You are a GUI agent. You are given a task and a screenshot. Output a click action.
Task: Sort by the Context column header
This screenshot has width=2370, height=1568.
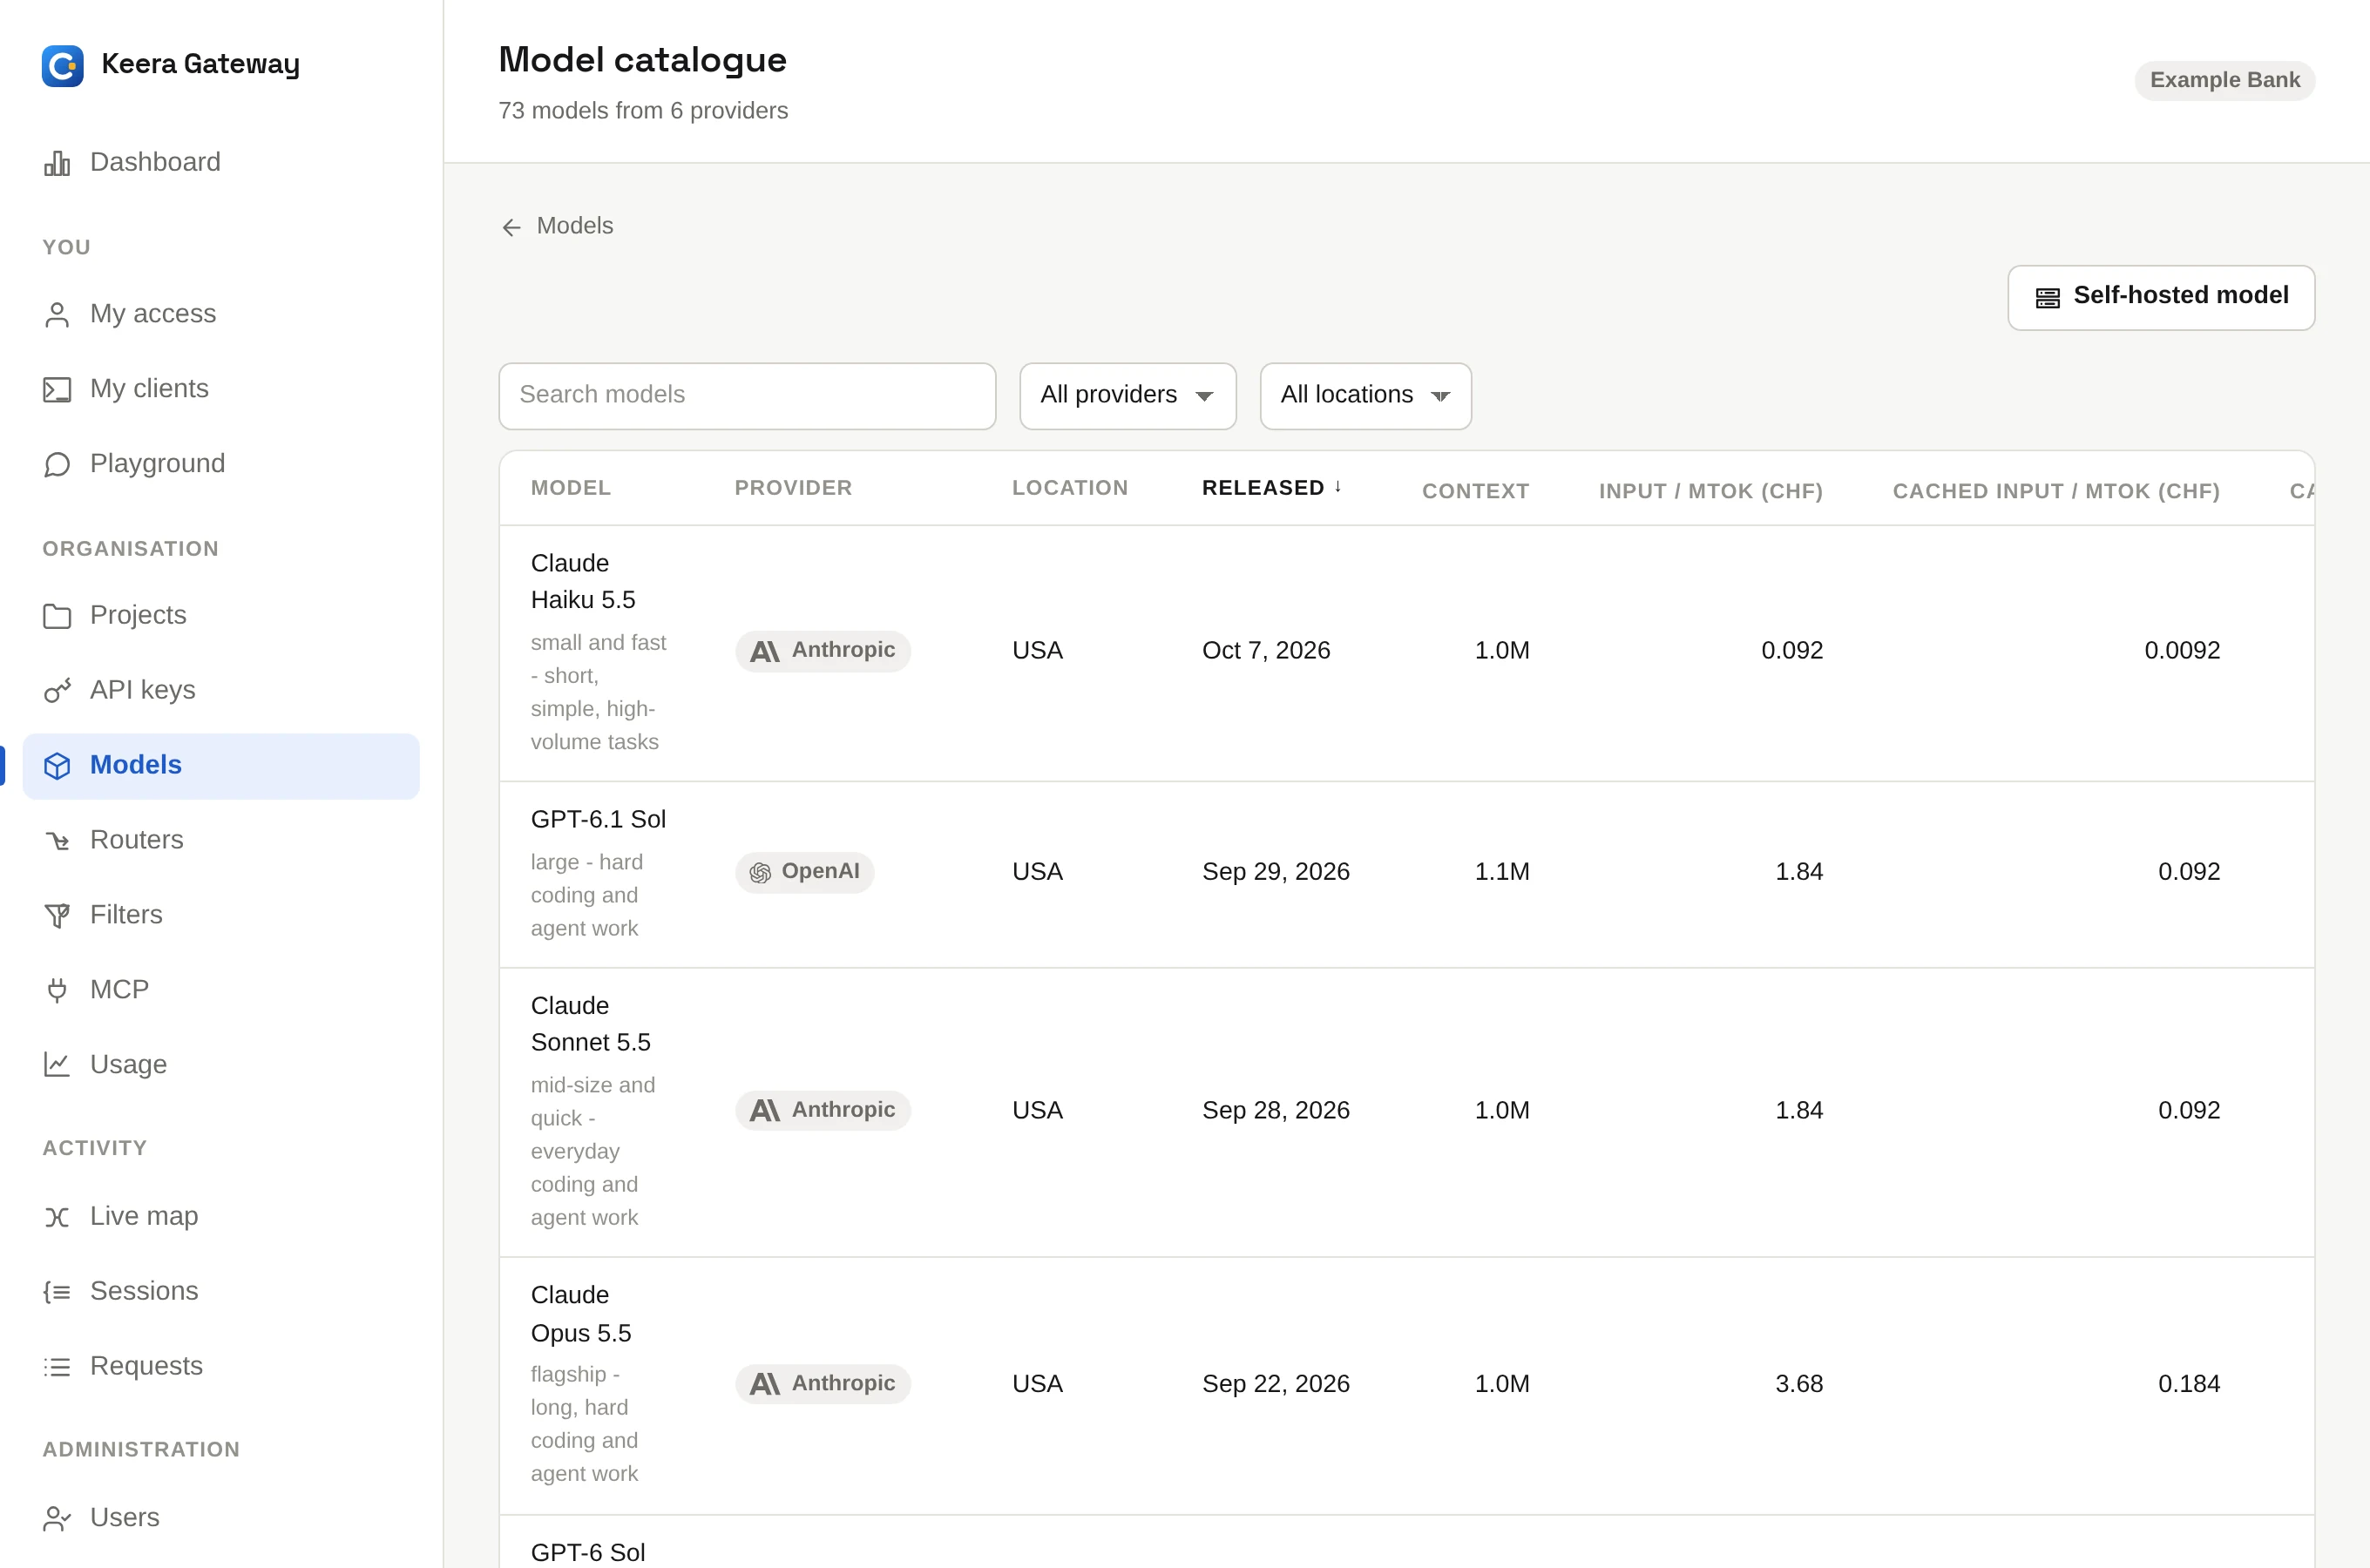coord(1475,491)
